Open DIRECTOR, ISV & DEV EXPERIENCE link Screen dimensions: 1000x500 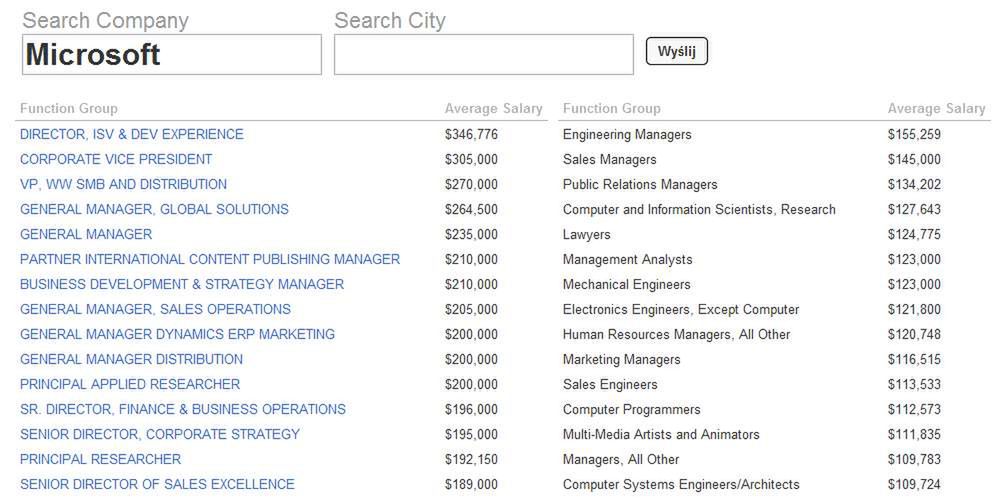point(132,135)
